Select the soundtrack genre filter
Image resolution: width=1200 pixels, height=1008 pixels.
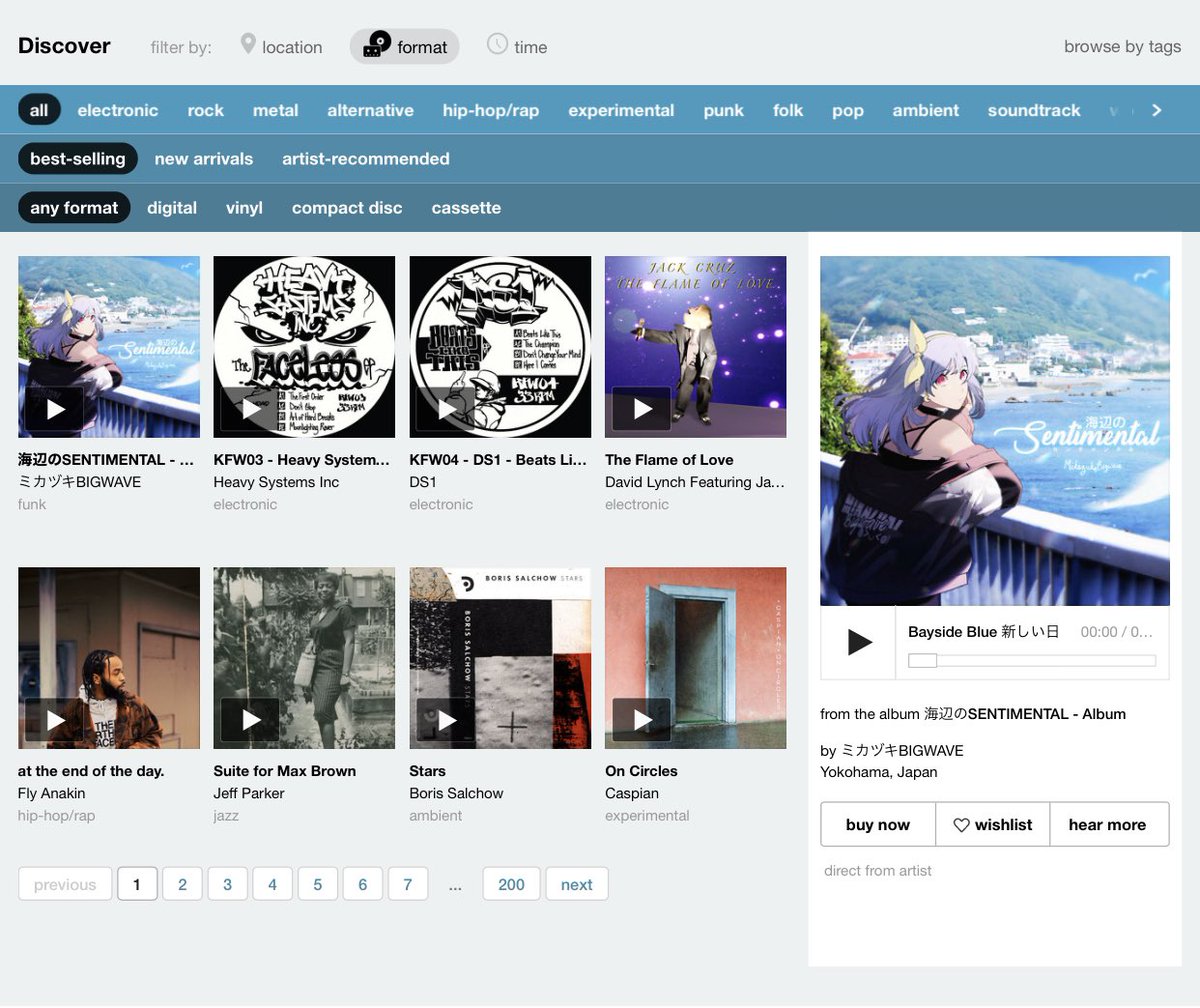pos(1034,110)
